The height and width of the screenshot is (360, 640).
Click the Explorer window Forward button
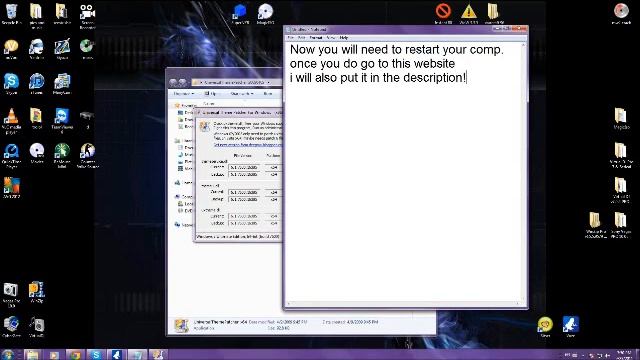coord(182,82)
